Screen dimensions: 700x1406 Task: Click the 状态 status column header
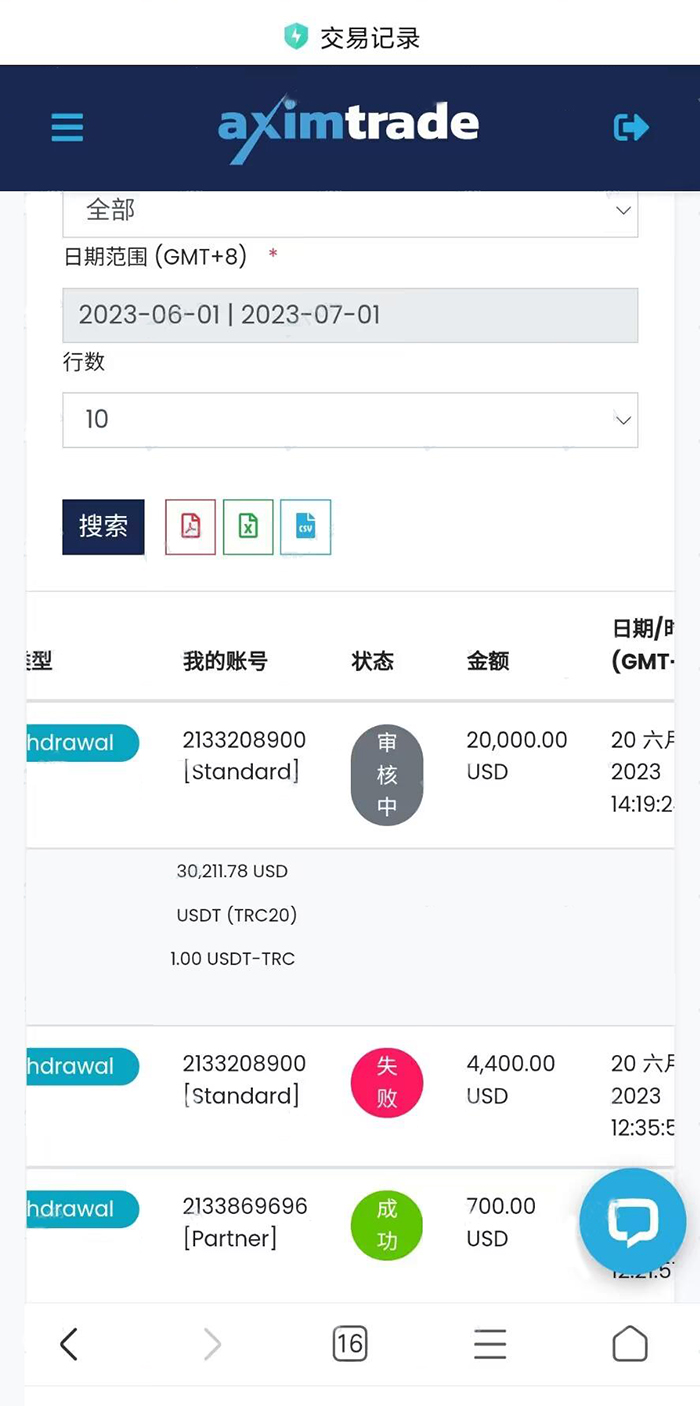[373, 661]
